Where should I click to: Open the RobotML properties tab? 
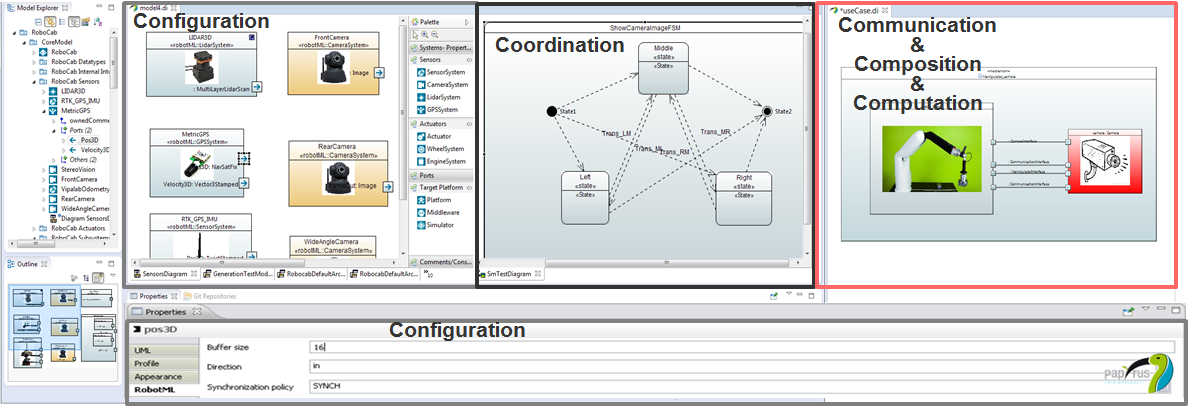click(153, 390)
